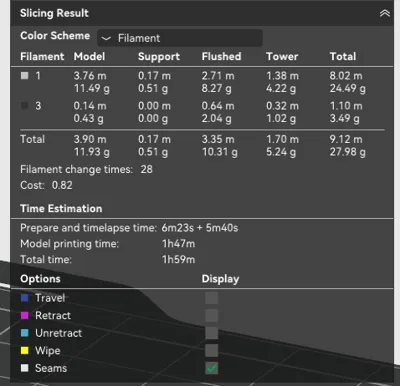This screenshot has height=386, width=400.
Task: Click the Unretract option label
Action: pos(58,333)
